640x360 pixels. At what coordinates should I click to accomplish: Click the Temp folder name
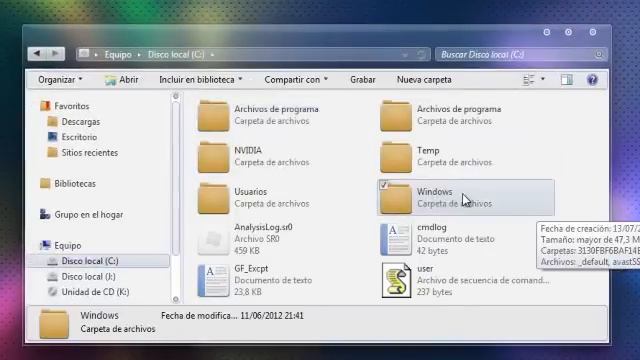pos(428,150)
